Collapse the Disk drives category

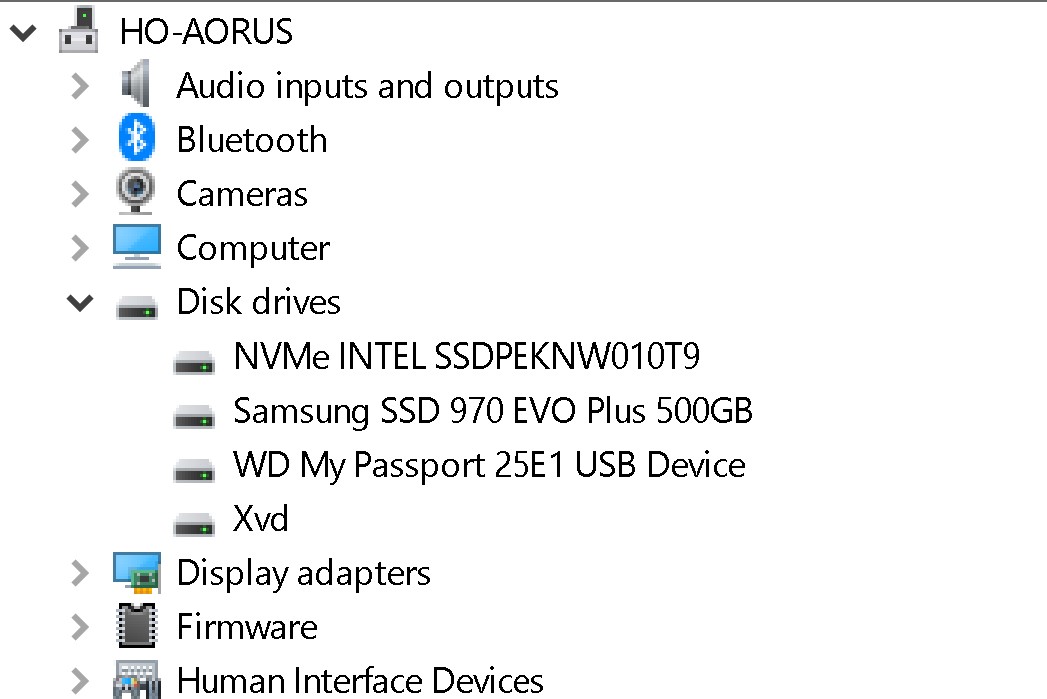[79, 302]
